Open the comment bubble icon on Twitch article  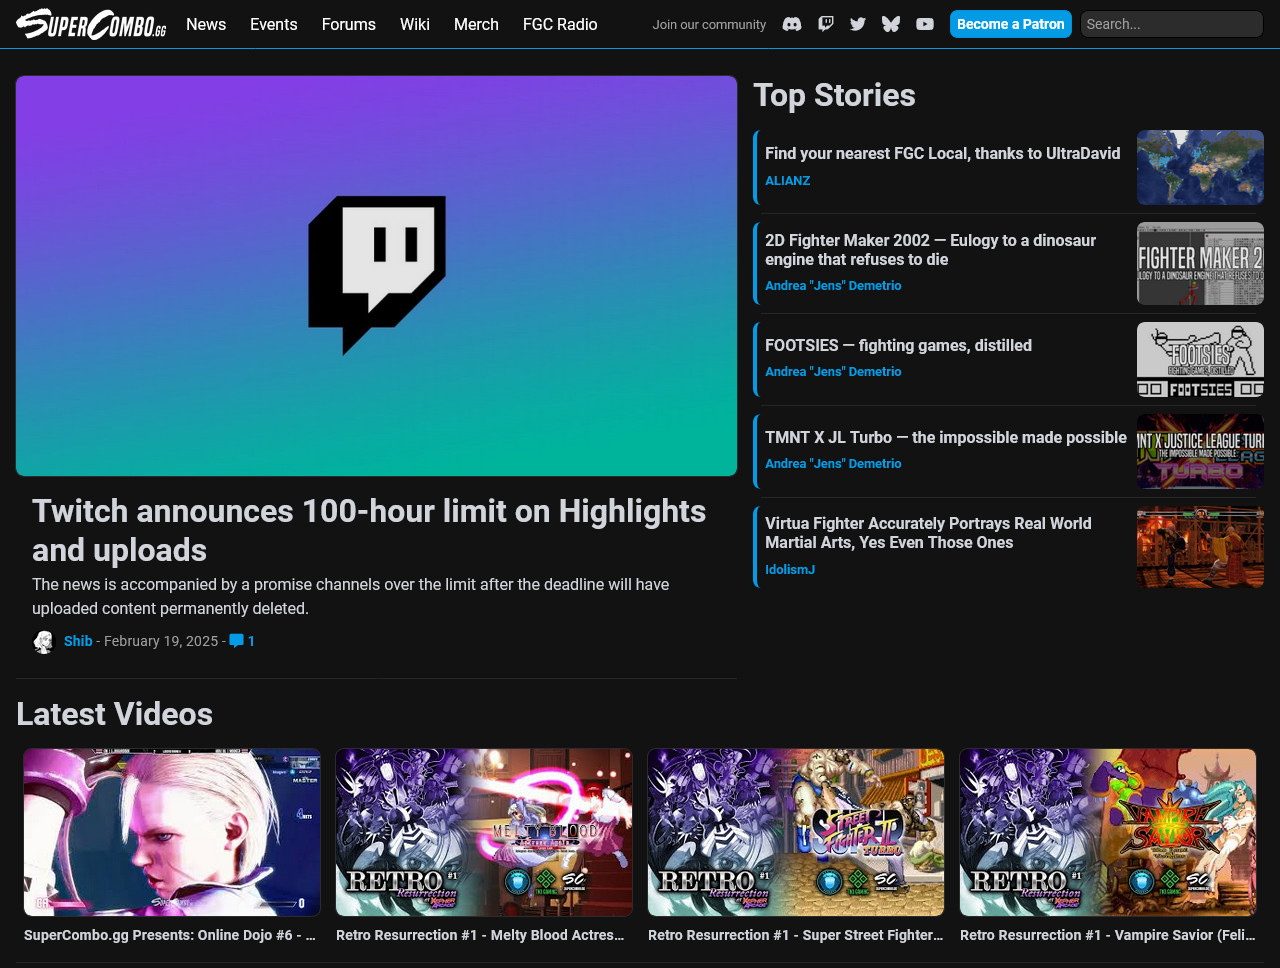[x=236, y=641]
